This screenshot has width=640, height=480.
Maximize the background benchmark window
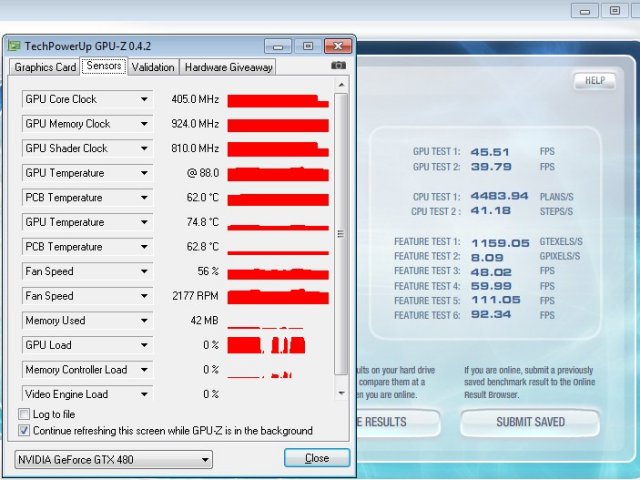pos(615,11)
